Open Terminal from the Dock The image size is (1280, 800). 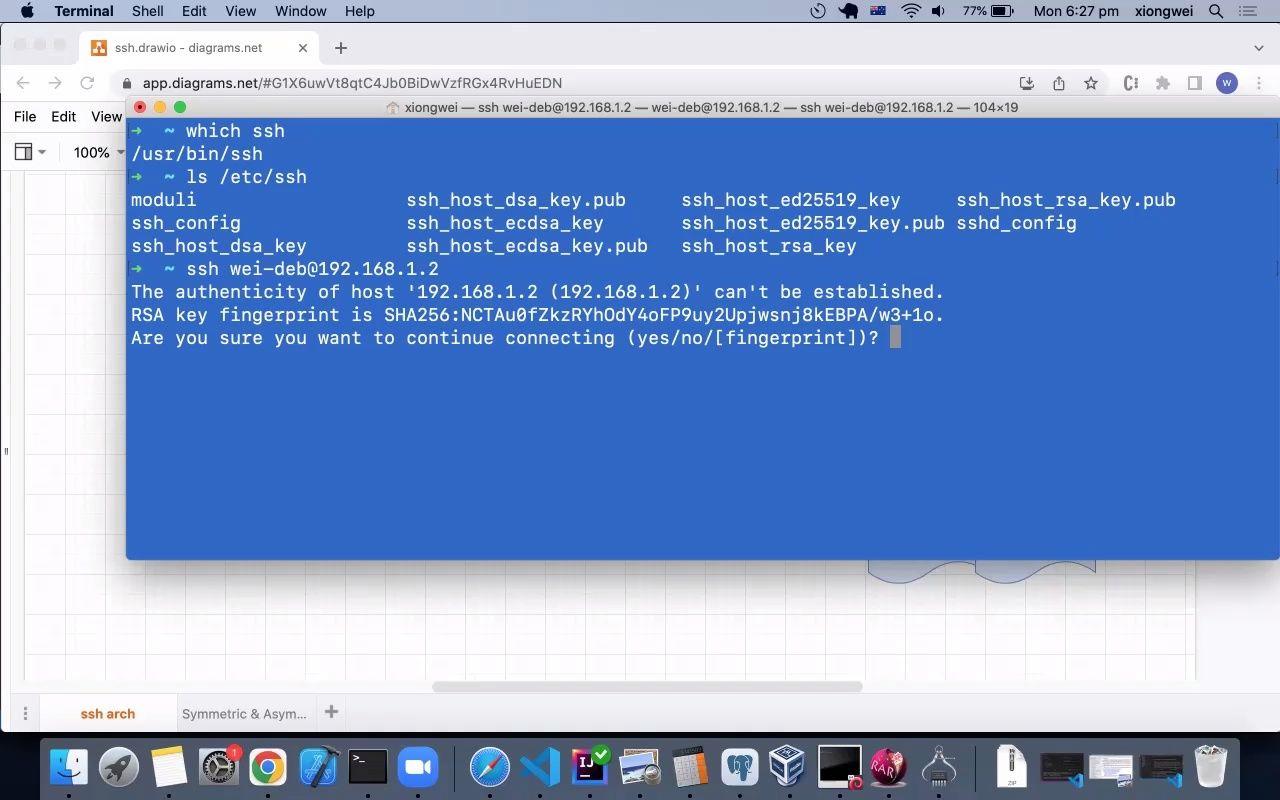click(x=368, y=767)
